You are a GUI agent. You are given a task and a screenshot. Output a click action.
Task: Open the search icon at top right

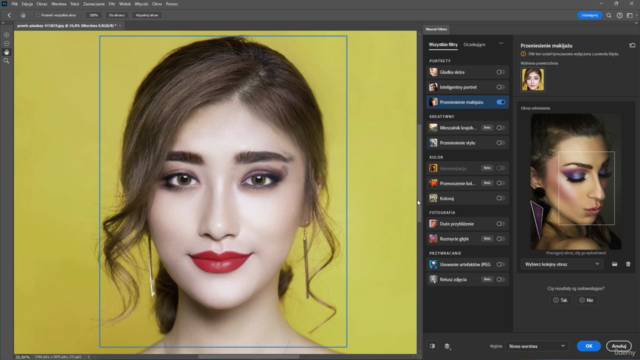[609, 15]
